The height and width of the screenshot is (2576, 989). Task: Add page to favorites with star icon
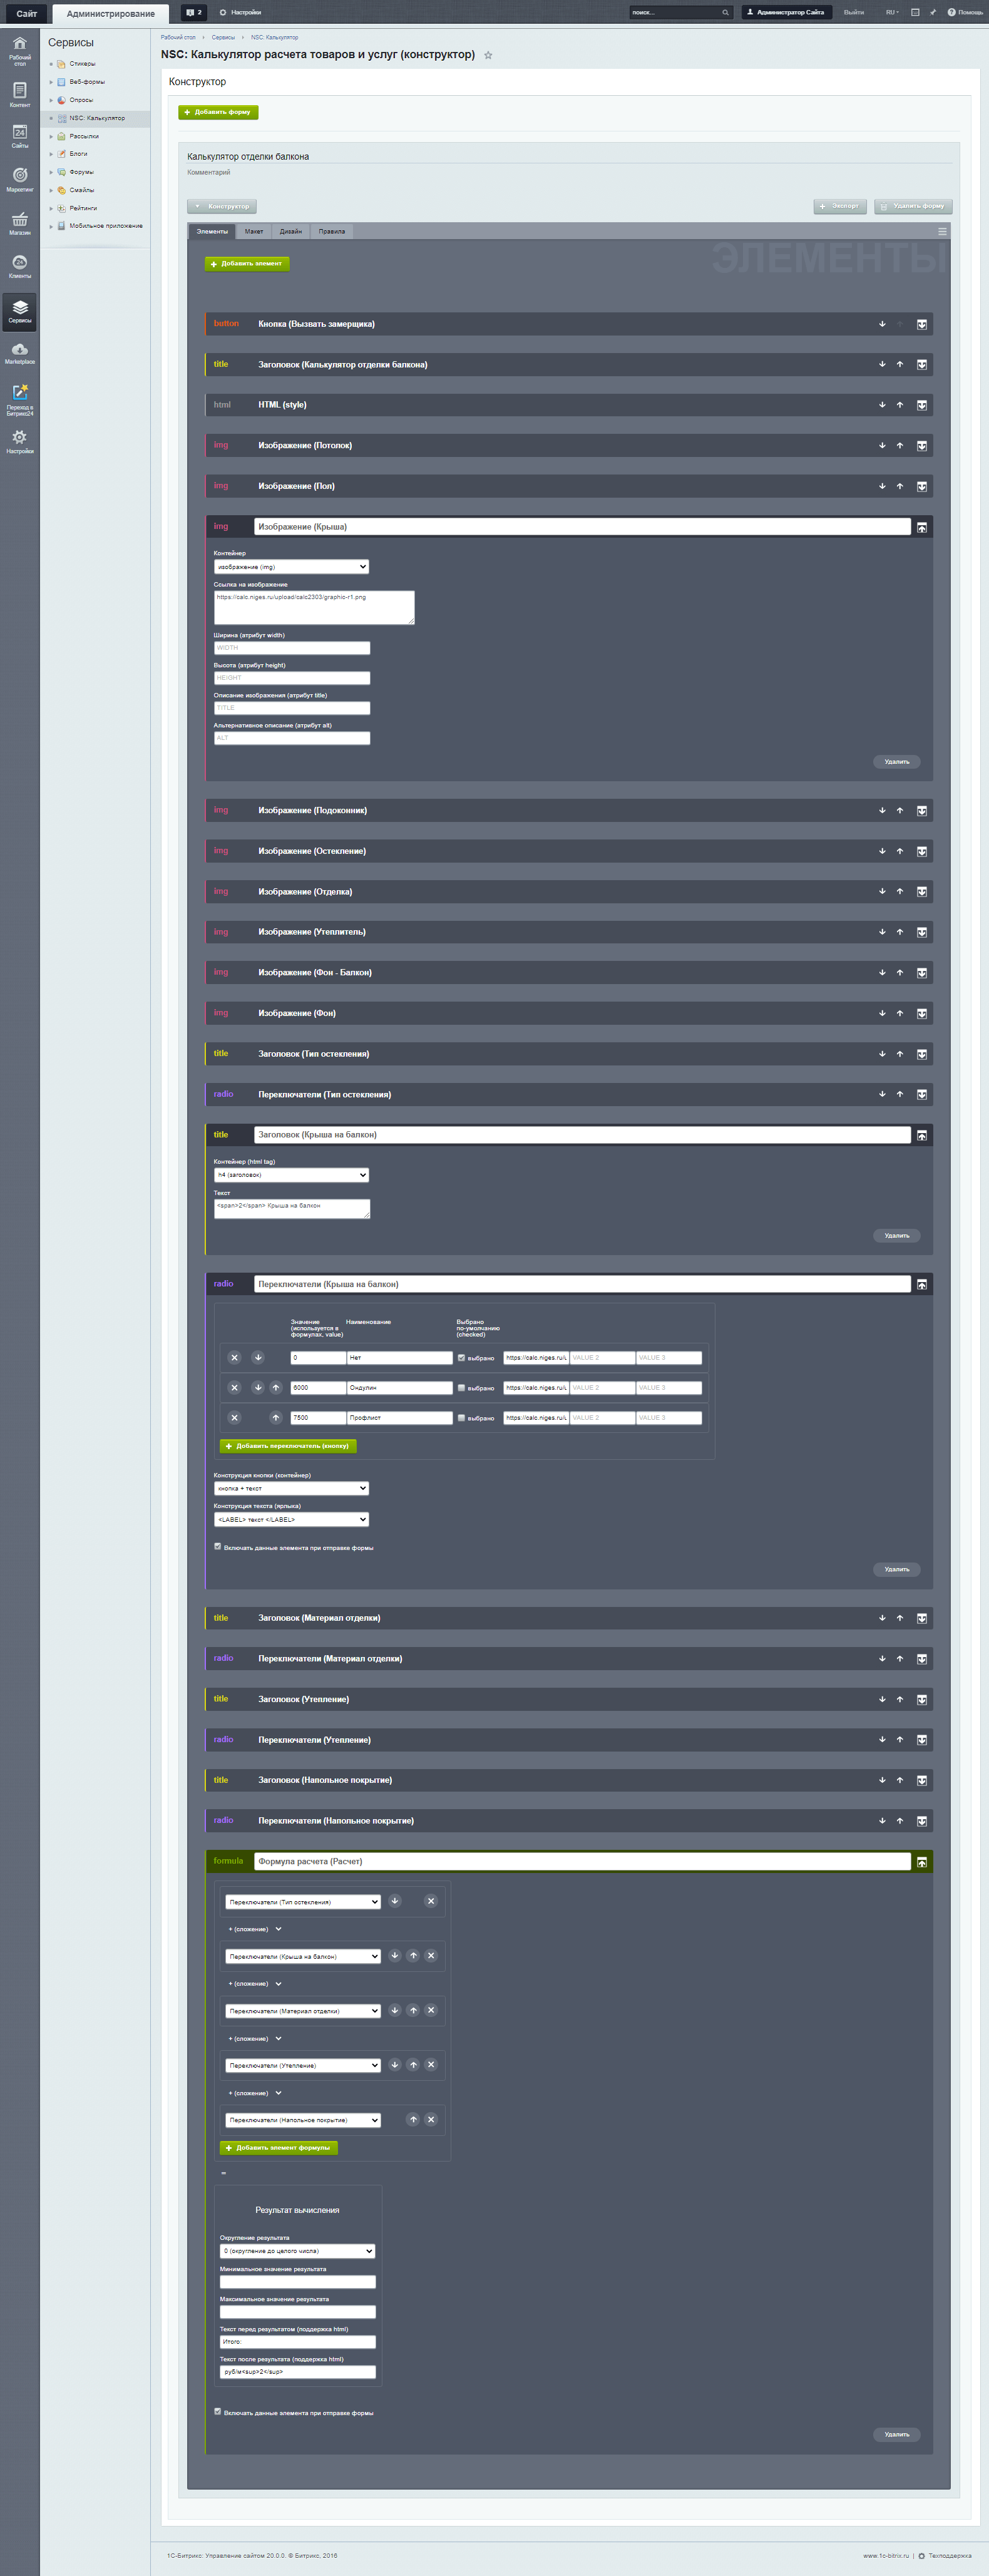coord(488,55)
